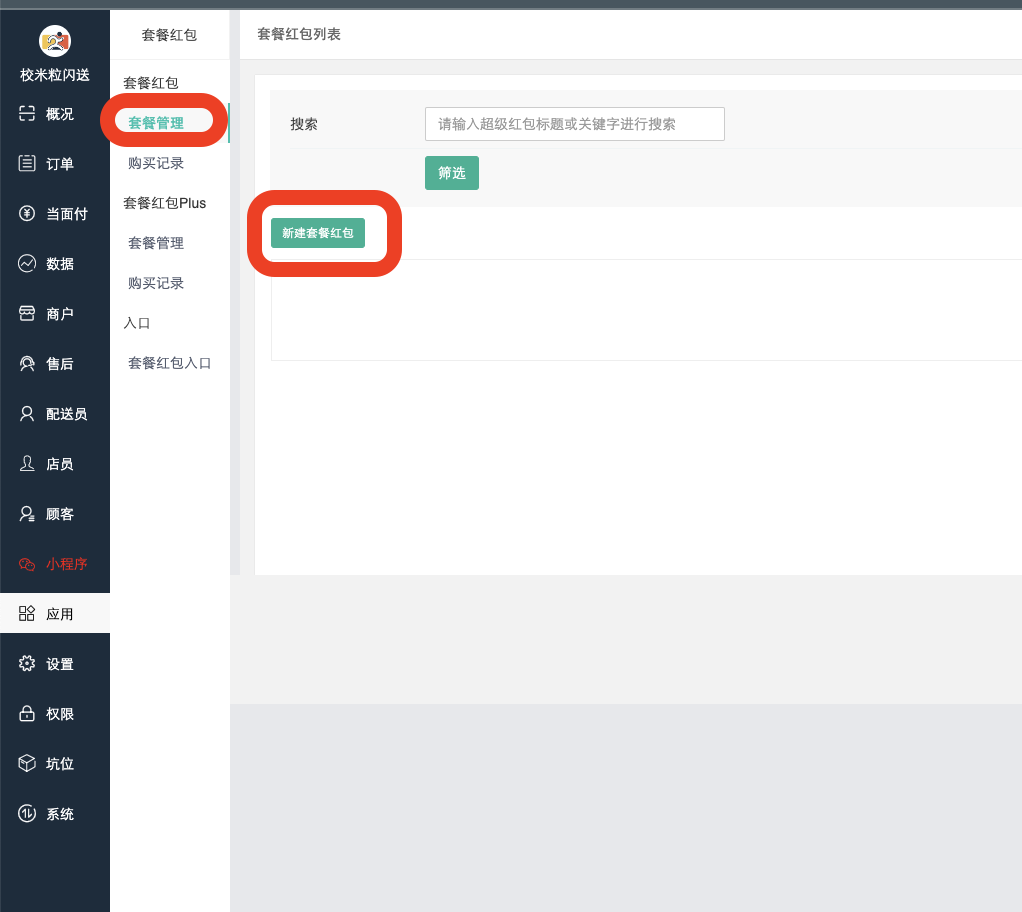Open the 概况 overview icon
The width and height of the screenshot is (1022, 912).
pyautogui.click(x=27, y=113)
